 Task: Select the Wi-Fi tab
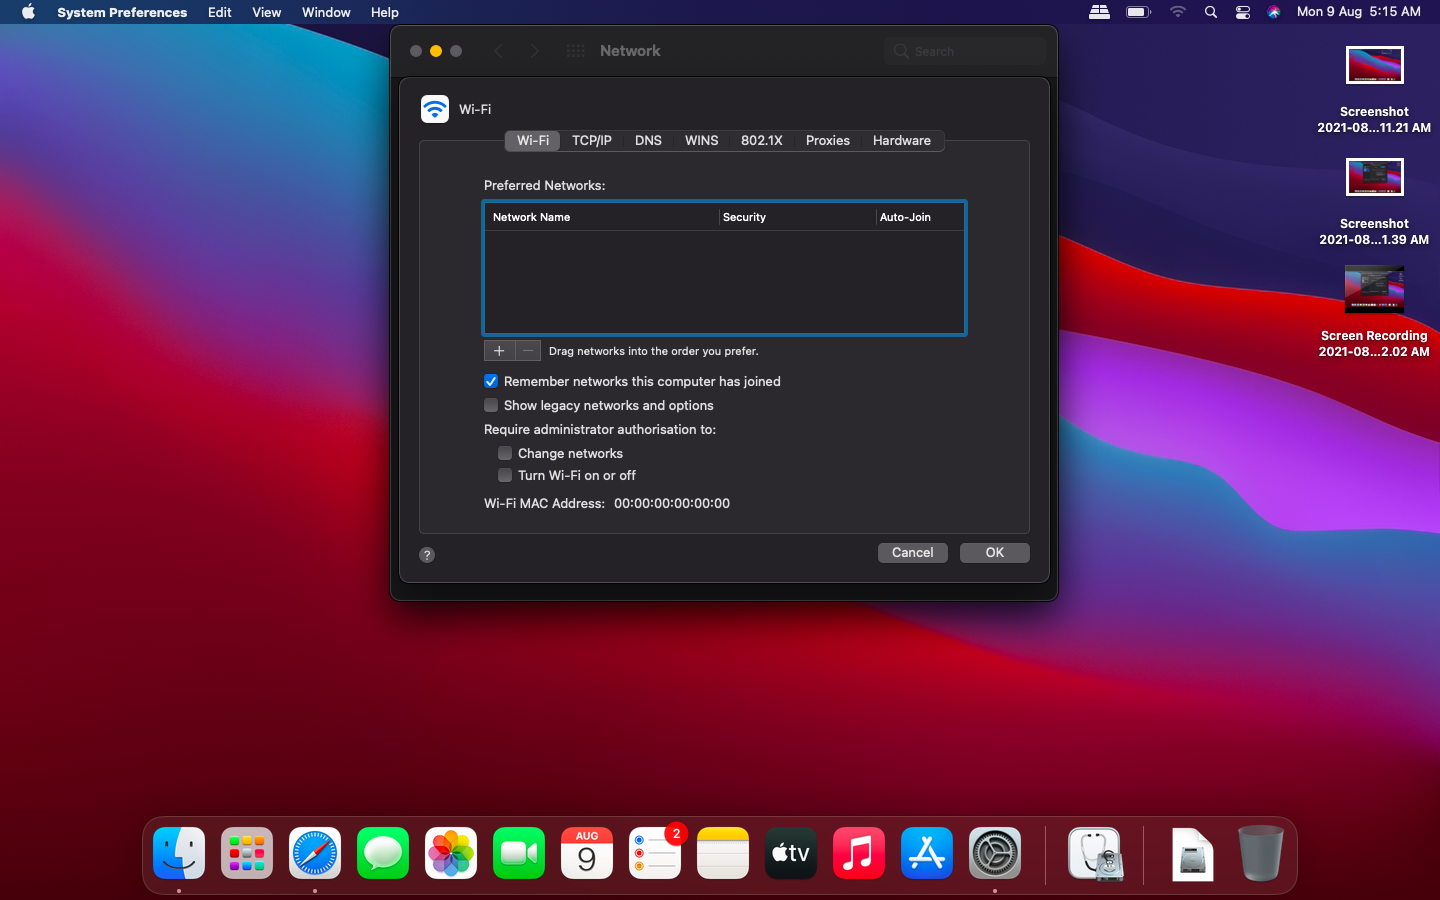point(533,141)
